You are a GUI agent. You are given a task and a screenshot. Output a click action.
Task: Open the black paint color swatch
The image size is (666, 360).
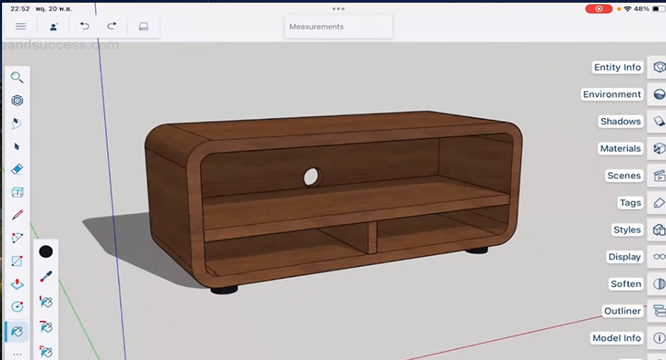[46, 252]
